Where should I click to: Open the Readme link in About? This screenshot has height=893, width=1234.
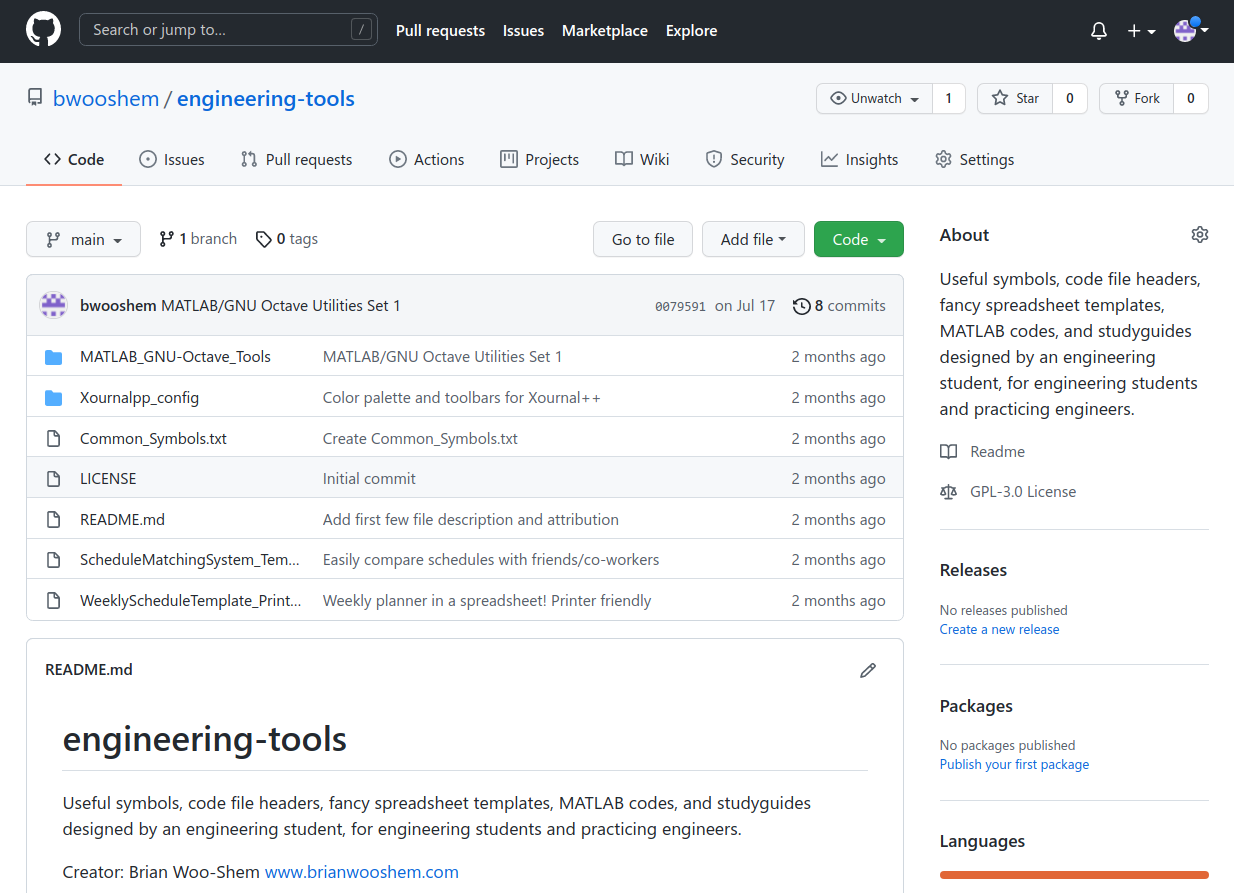click(x=997, y=452)
